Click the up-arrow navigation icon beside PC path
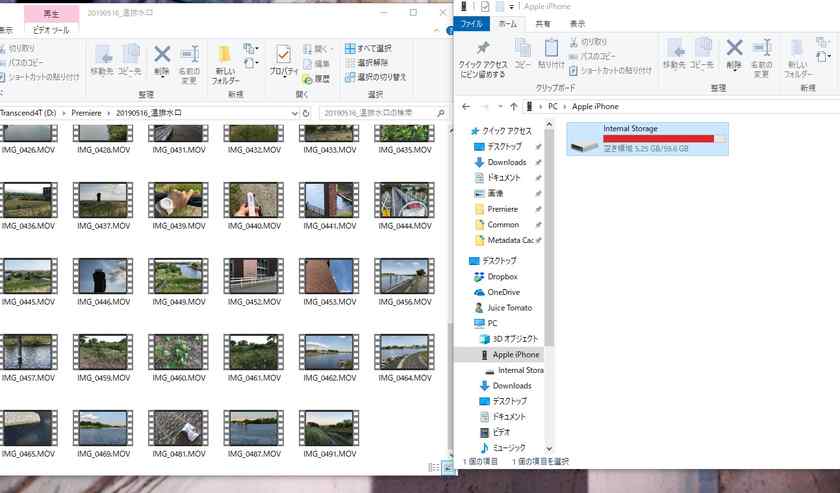Image resolution: width=840 pixels, height=493 pixels. [x=513, y=106]
